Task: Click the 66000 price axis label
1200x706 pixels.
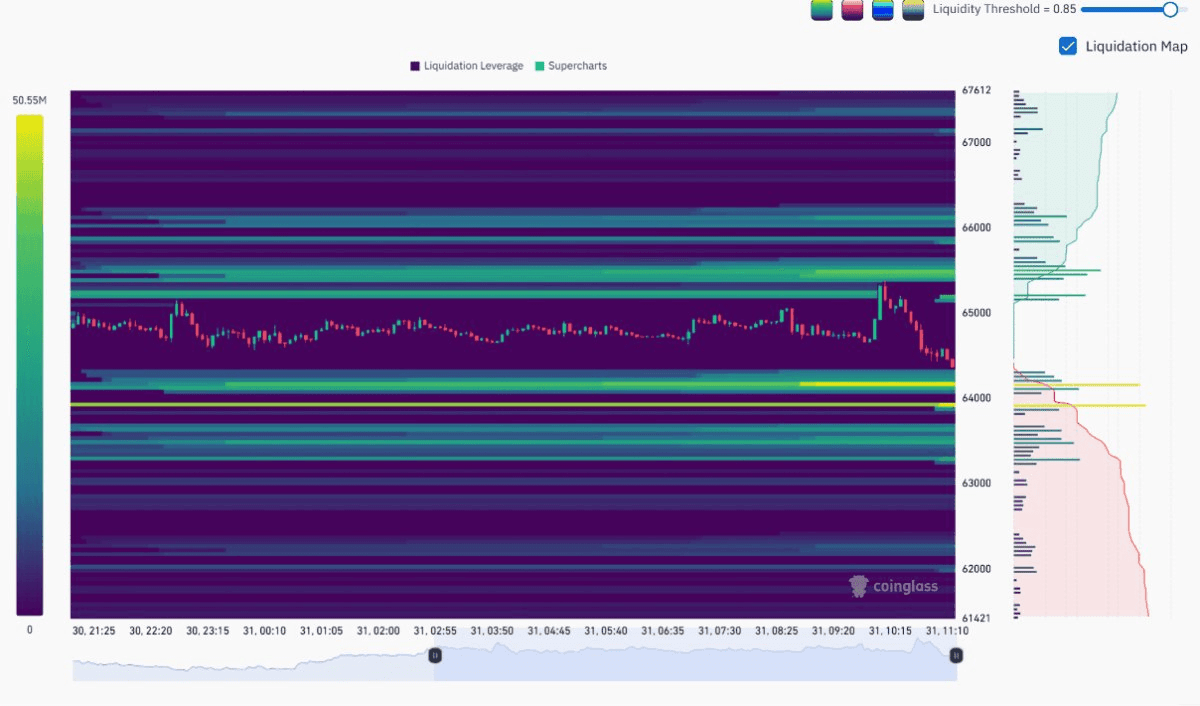Action: pos(977,228)
